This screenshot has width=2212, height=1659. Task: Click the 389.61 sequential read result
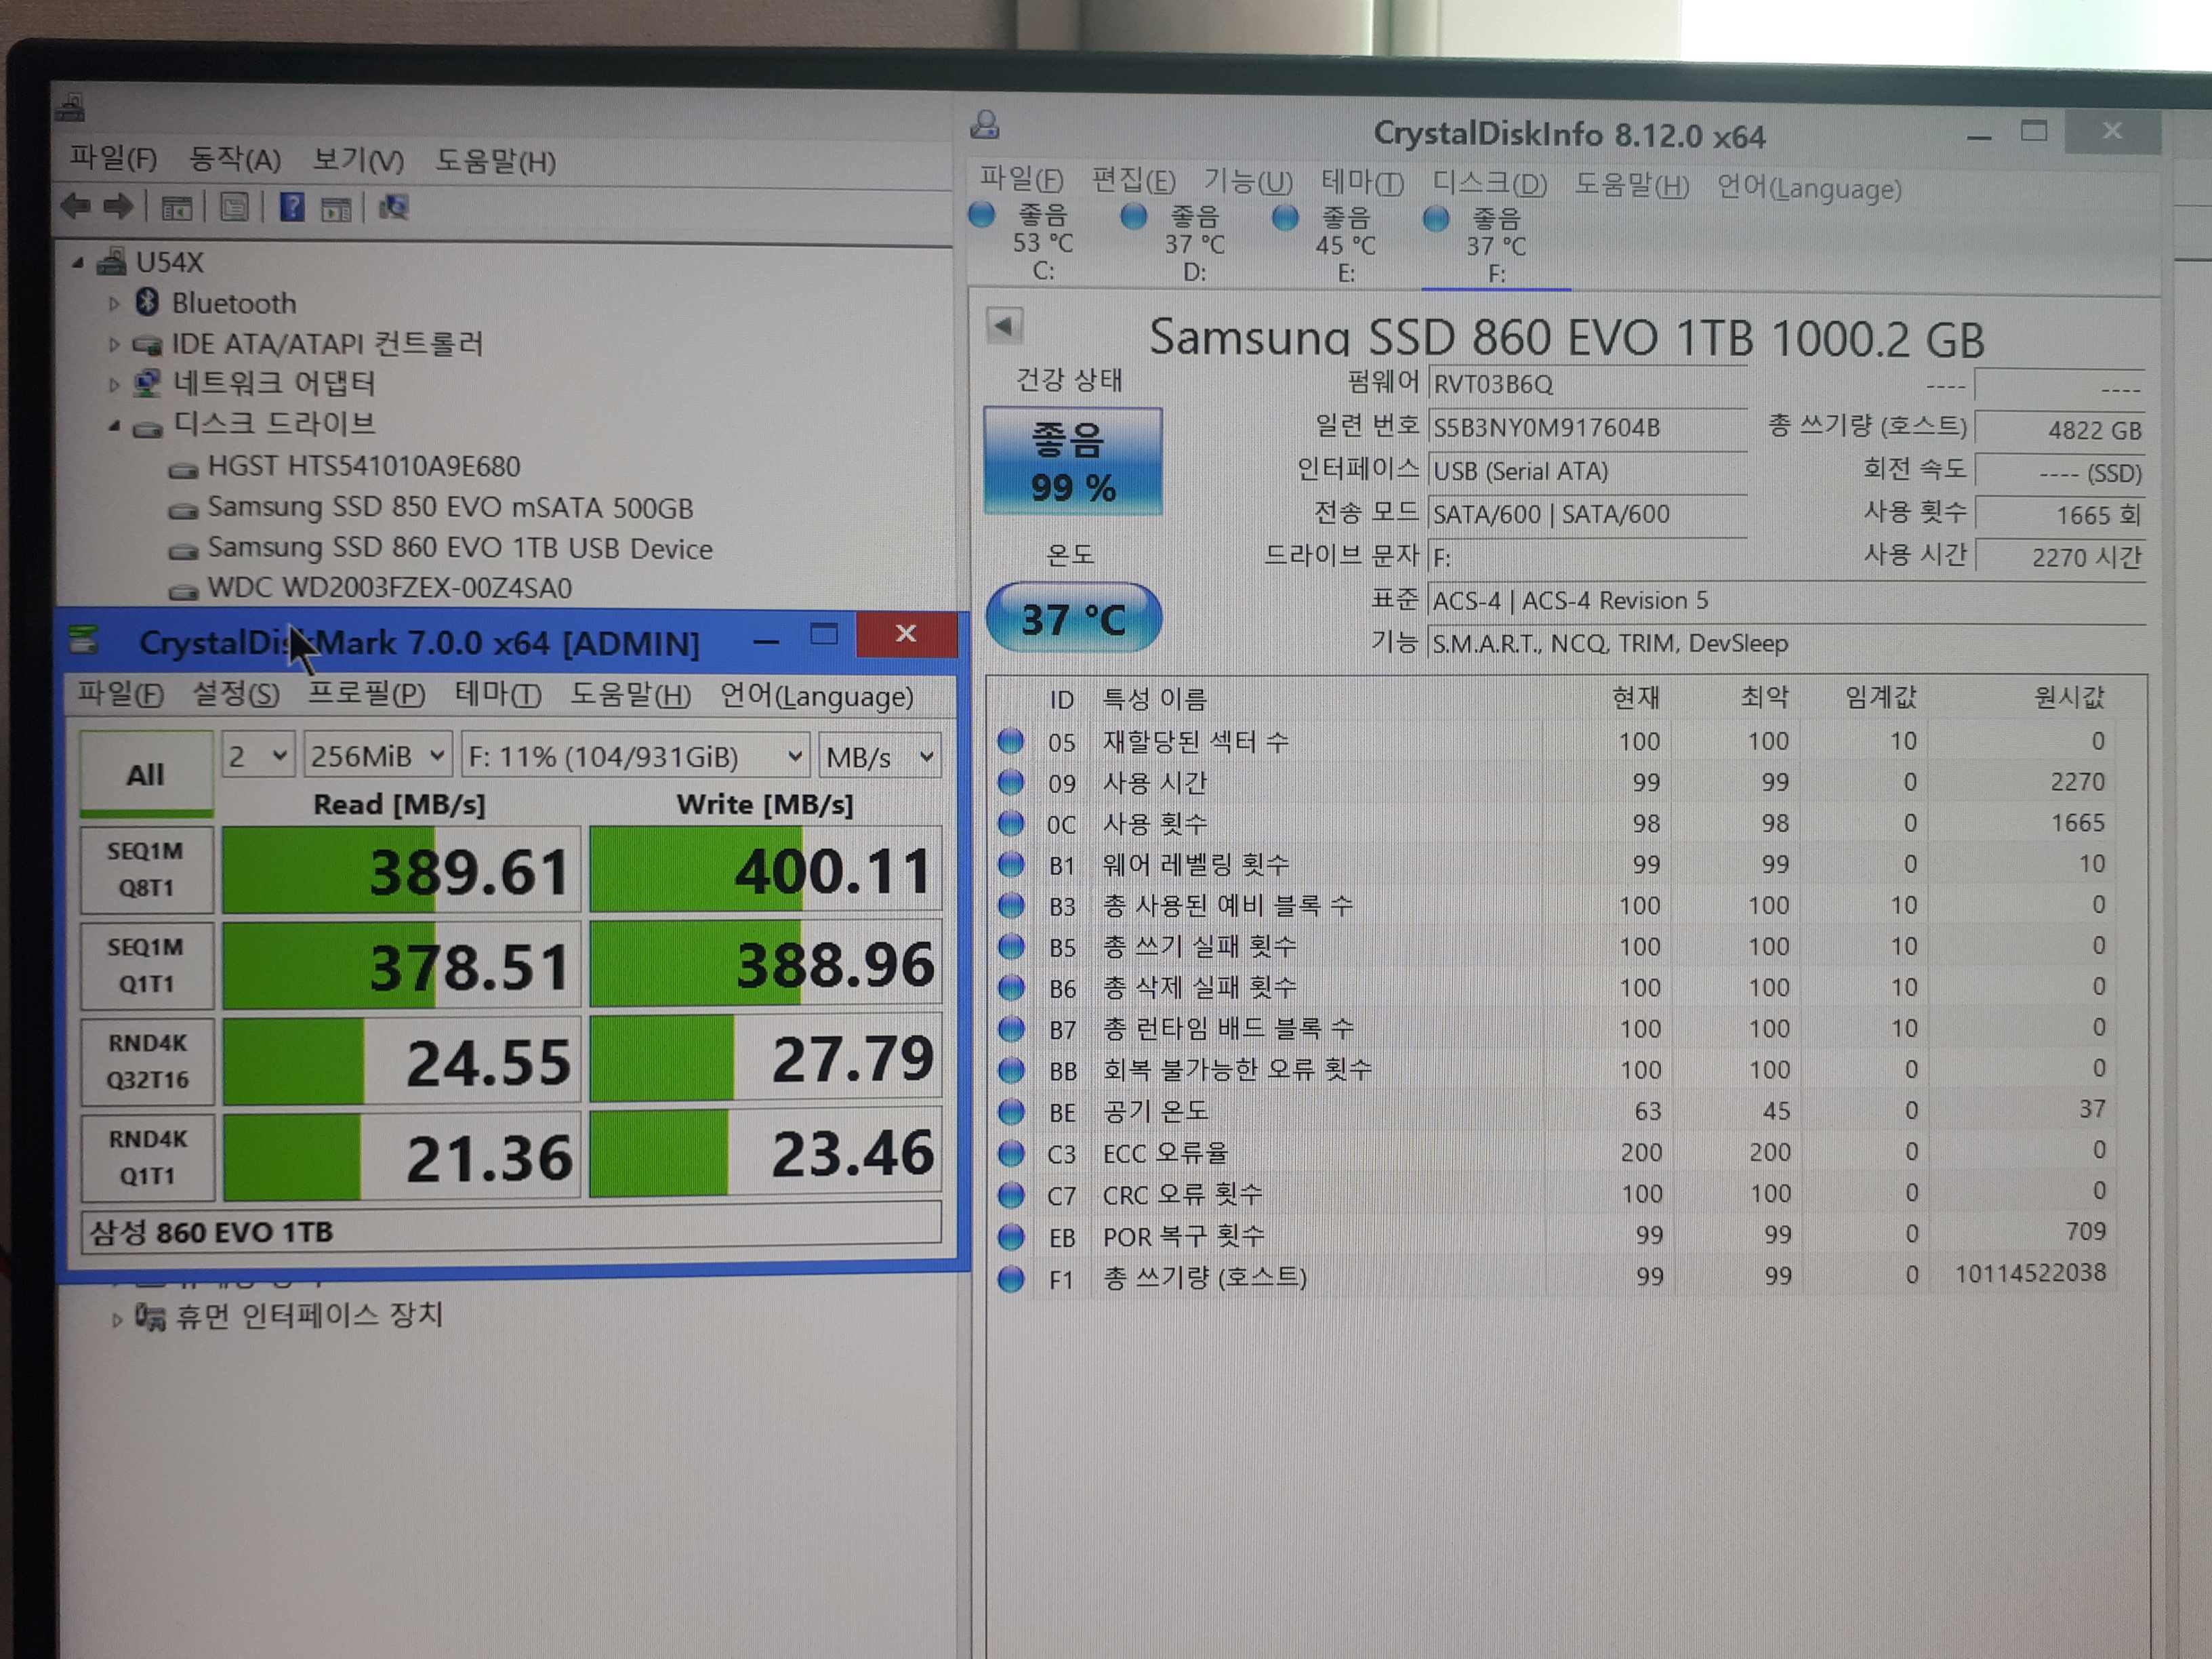(401, 870)
